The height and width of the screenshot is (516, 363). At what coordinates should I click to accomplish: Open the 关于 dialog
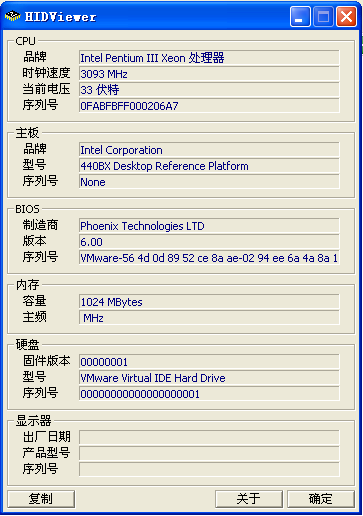click(249, 499)
